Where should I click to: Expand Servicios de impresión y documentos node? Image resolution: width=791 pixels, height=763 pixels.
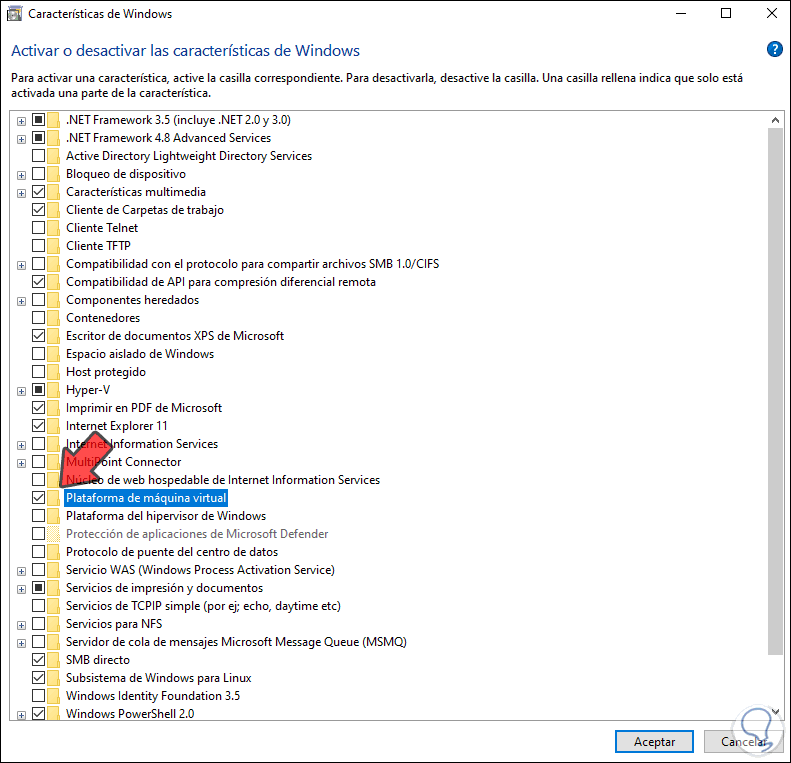[x=21, y=589]
